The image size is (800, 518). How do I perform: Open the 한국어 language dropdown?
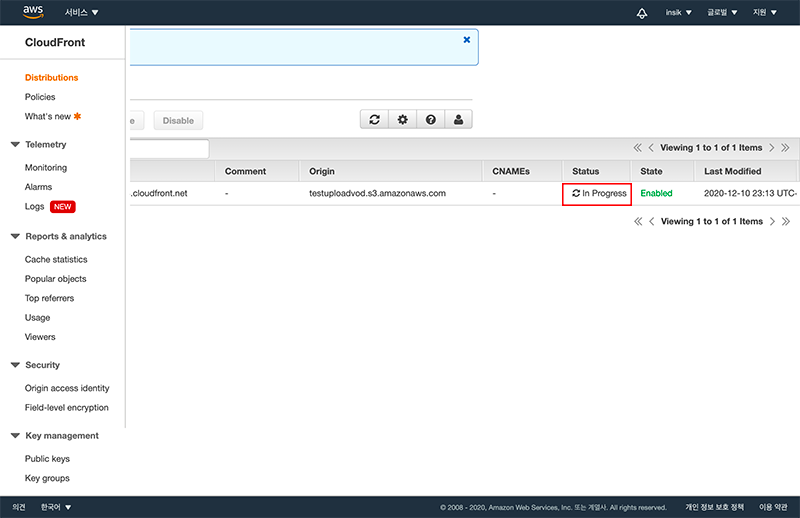coord(56,507)
